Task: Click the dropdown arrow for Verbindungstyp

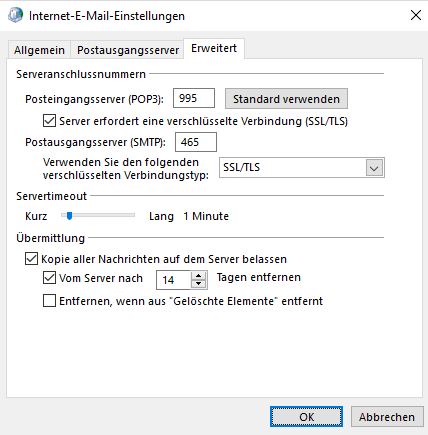Action: tap(374, 168)
